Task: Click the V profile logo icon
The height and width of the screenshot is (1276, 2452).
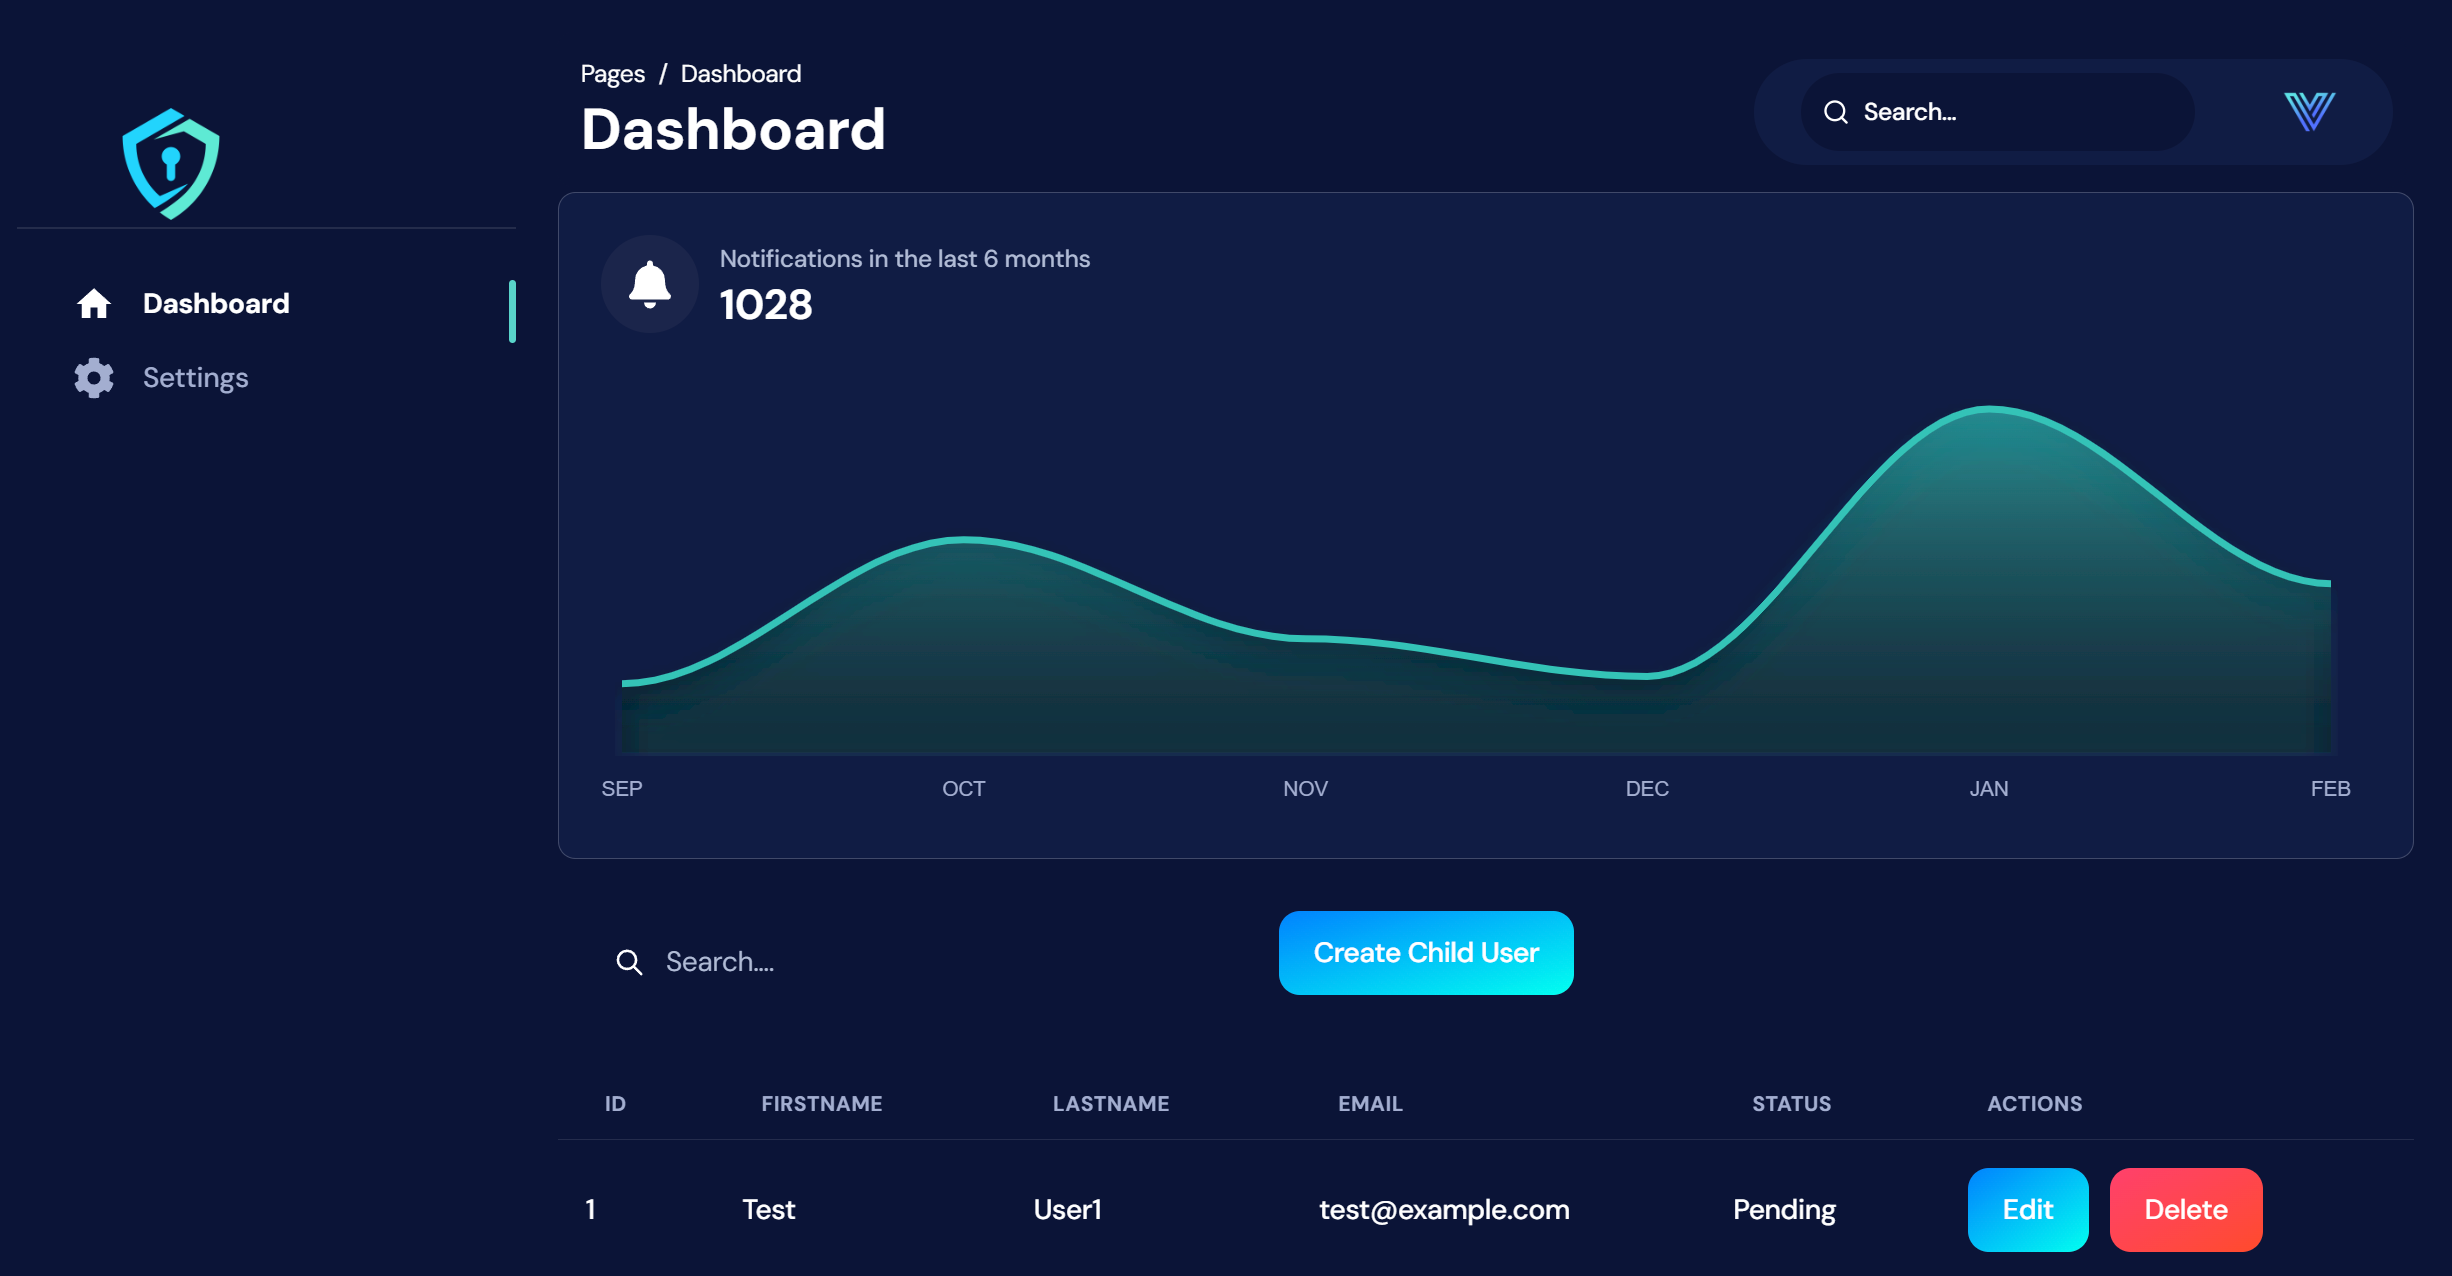Action: (x=2309, y=112)
